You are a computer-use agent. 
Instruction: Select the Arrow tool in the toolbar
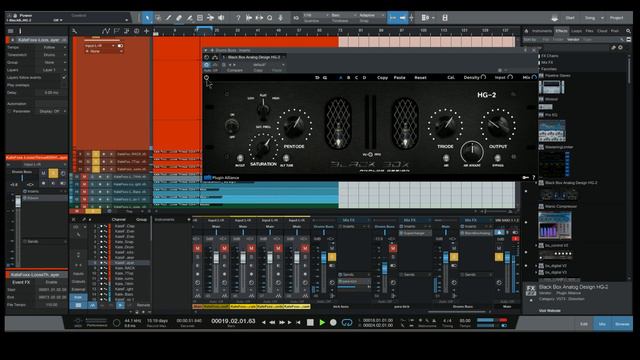[147, 18]
